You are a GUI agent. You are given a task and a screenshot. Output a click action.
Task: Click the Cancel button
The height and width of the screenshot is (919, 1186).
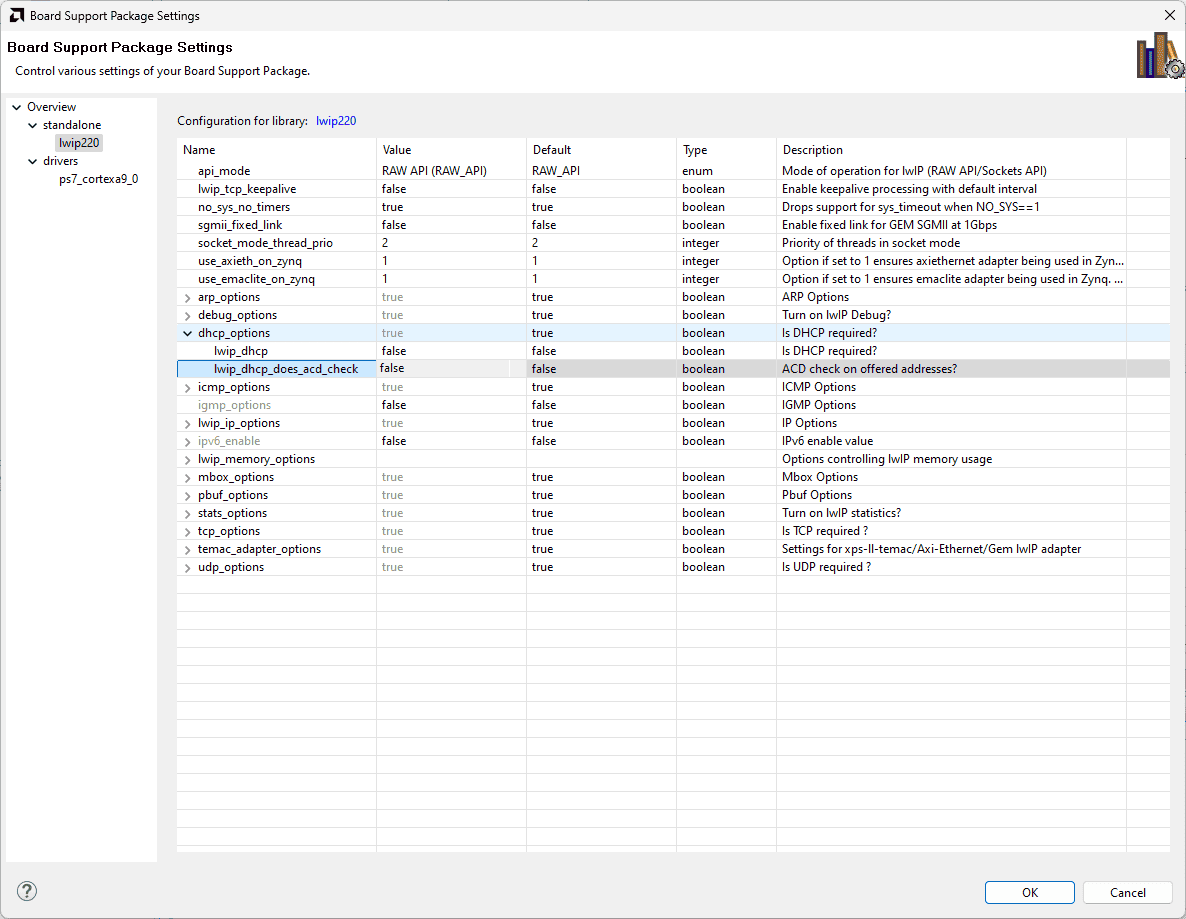click(x=1127, y=892)
